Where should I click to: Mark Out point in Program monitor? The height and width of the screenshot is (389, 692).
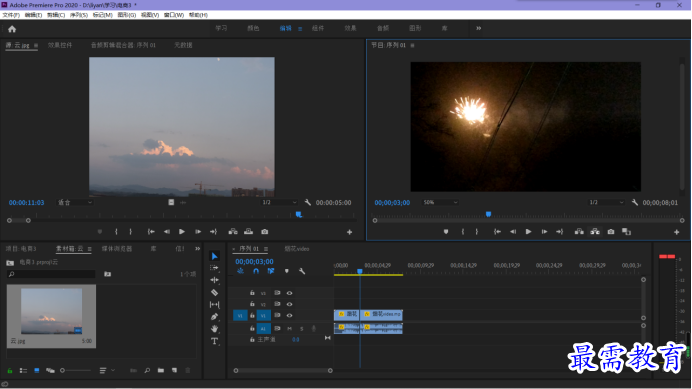[x=477, y=232]
